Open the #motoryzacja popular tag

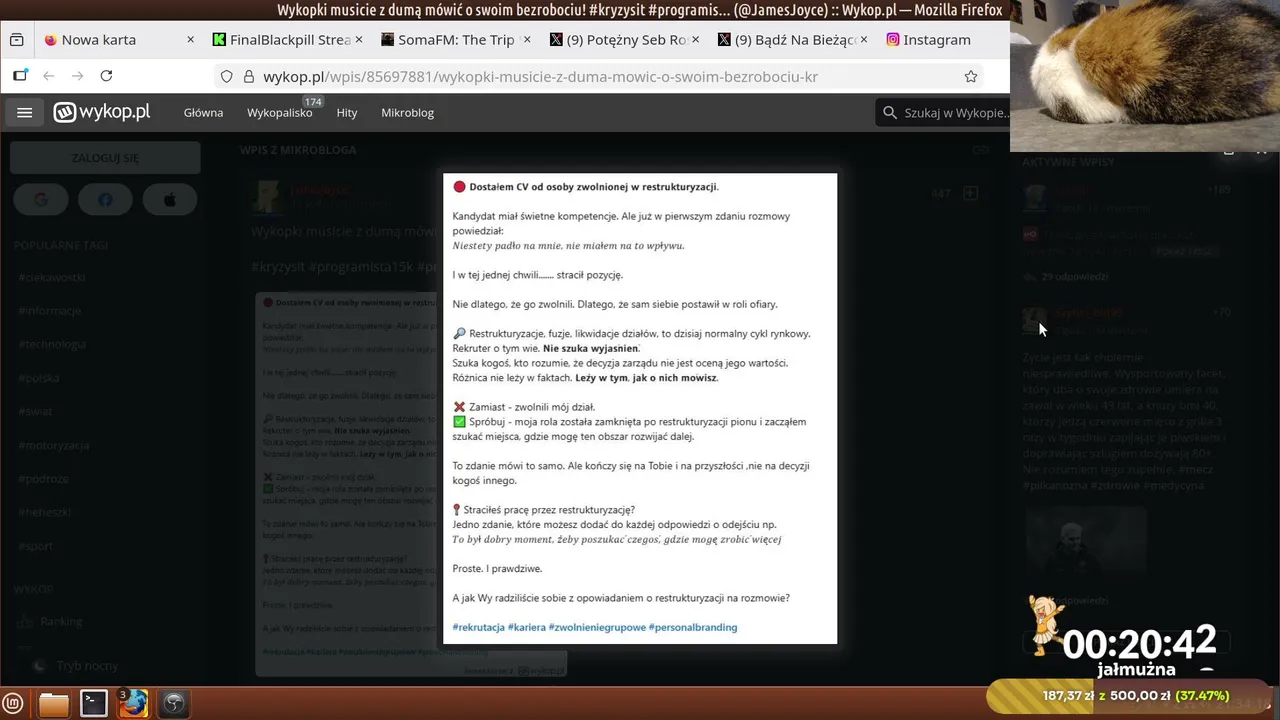click(x=54, y=445)
